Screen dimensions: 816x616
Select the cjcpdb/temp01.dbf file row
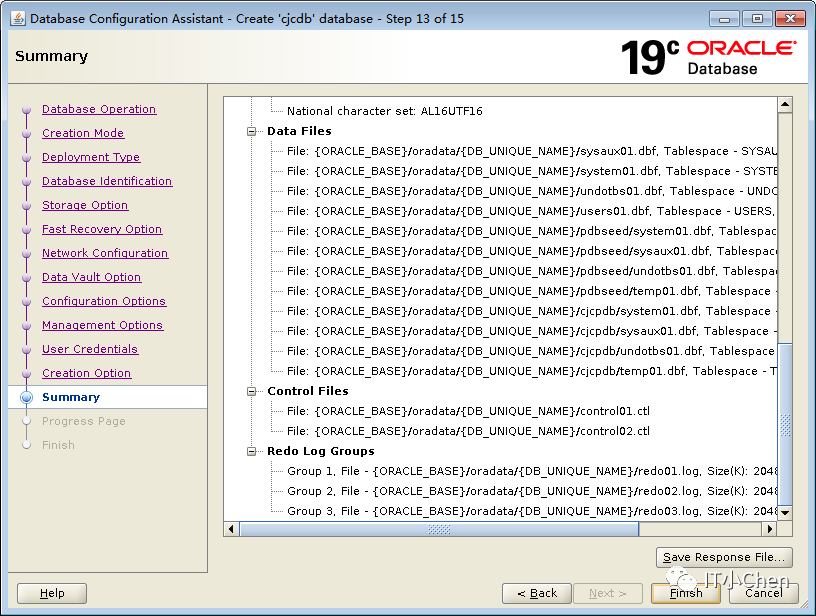[x=531, y=371]
